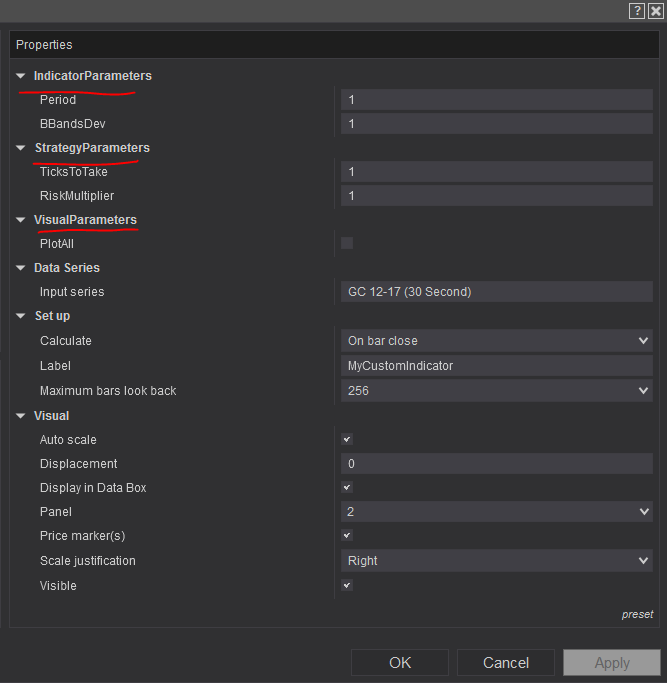Collapse the Set up section
This screenshot has width=667, height=683.
click(21, 316)
